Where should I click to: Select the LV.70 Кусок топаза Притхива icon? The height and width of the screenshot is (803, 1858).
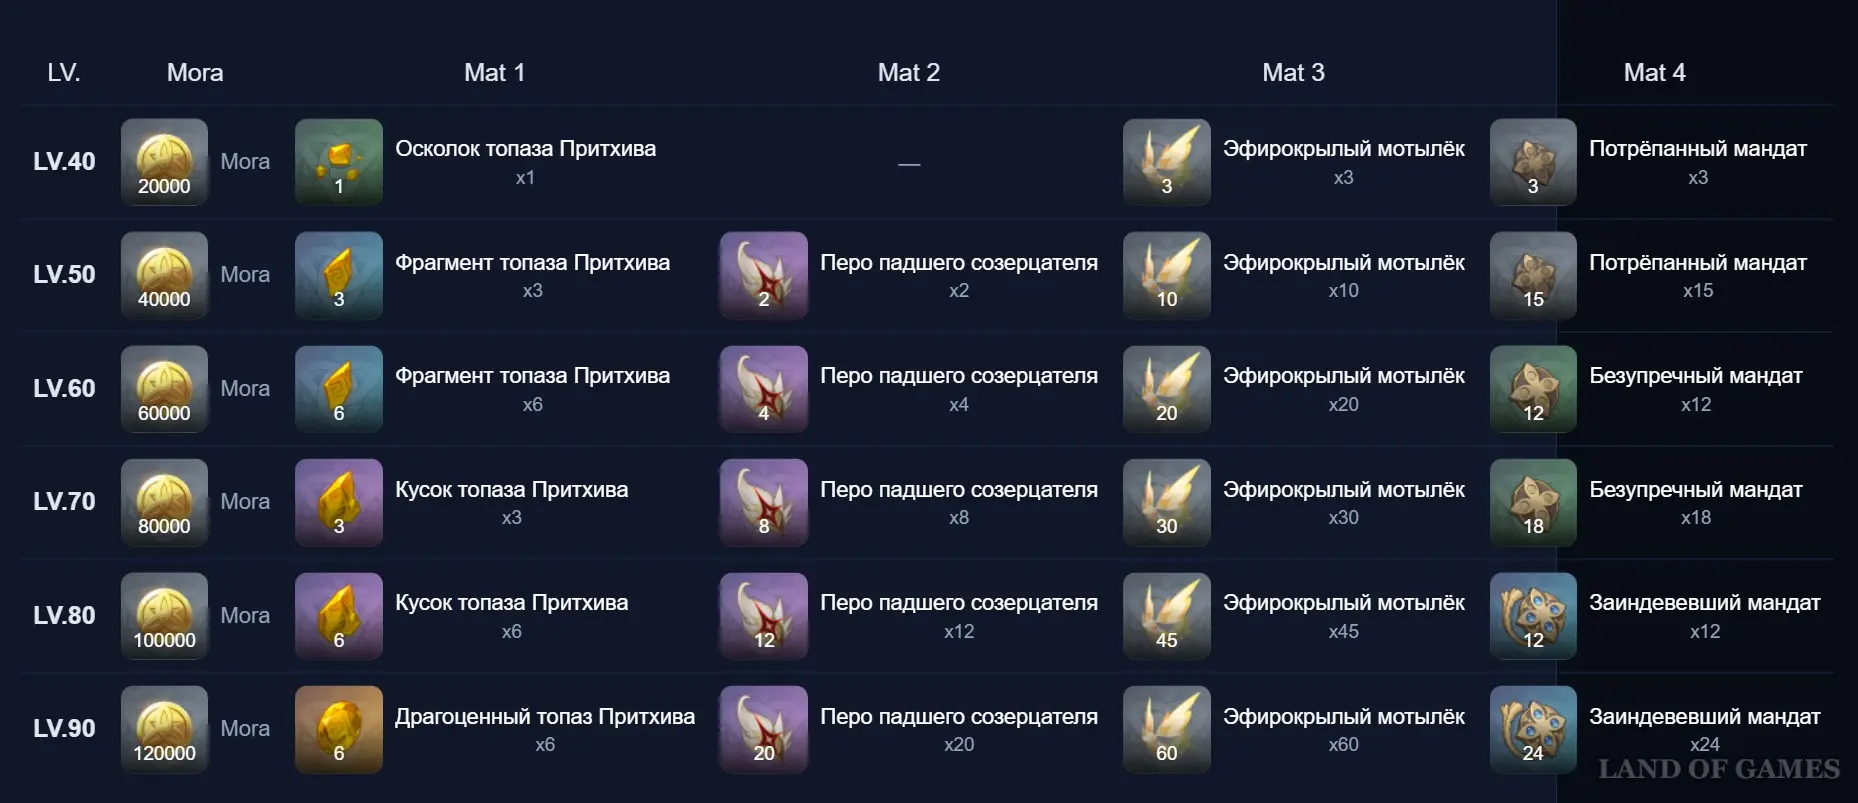(338, 502)
